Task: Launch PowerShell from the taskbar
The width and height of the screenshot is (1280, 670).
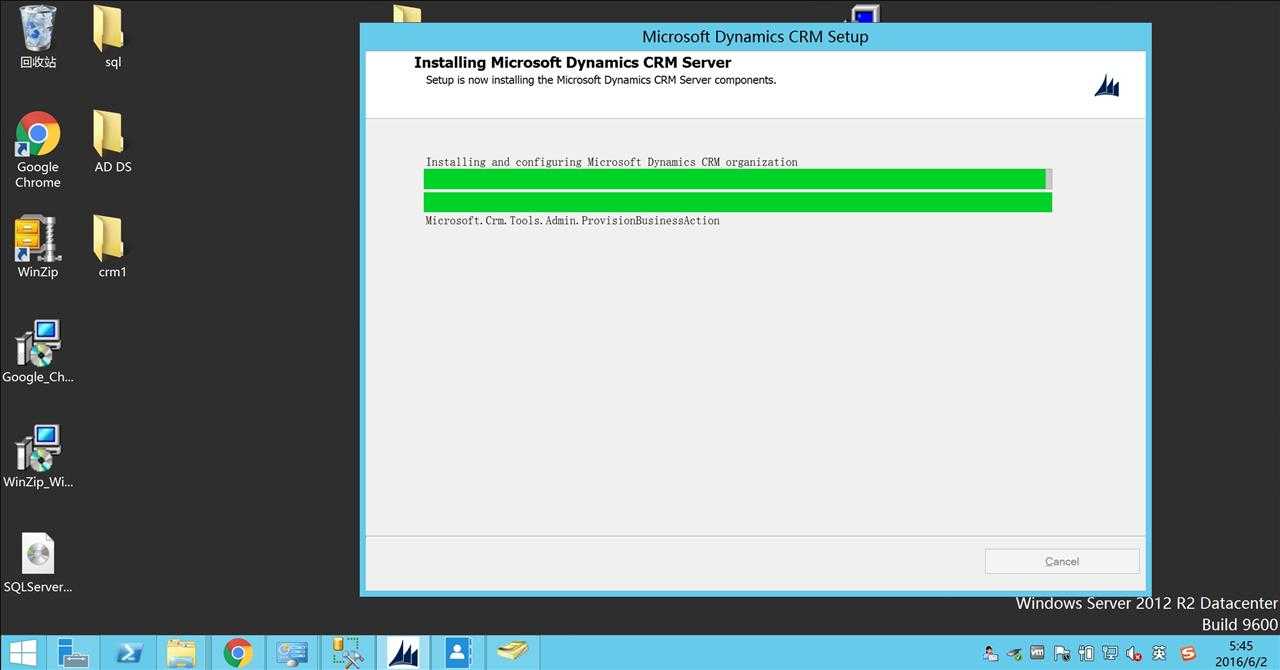Action: 128,653
